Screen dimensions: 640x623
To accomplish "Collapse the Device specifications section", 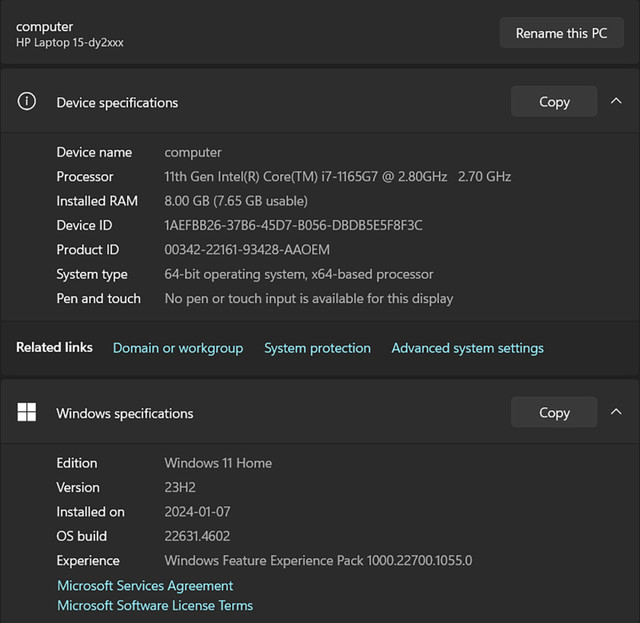I will (616, 101).
